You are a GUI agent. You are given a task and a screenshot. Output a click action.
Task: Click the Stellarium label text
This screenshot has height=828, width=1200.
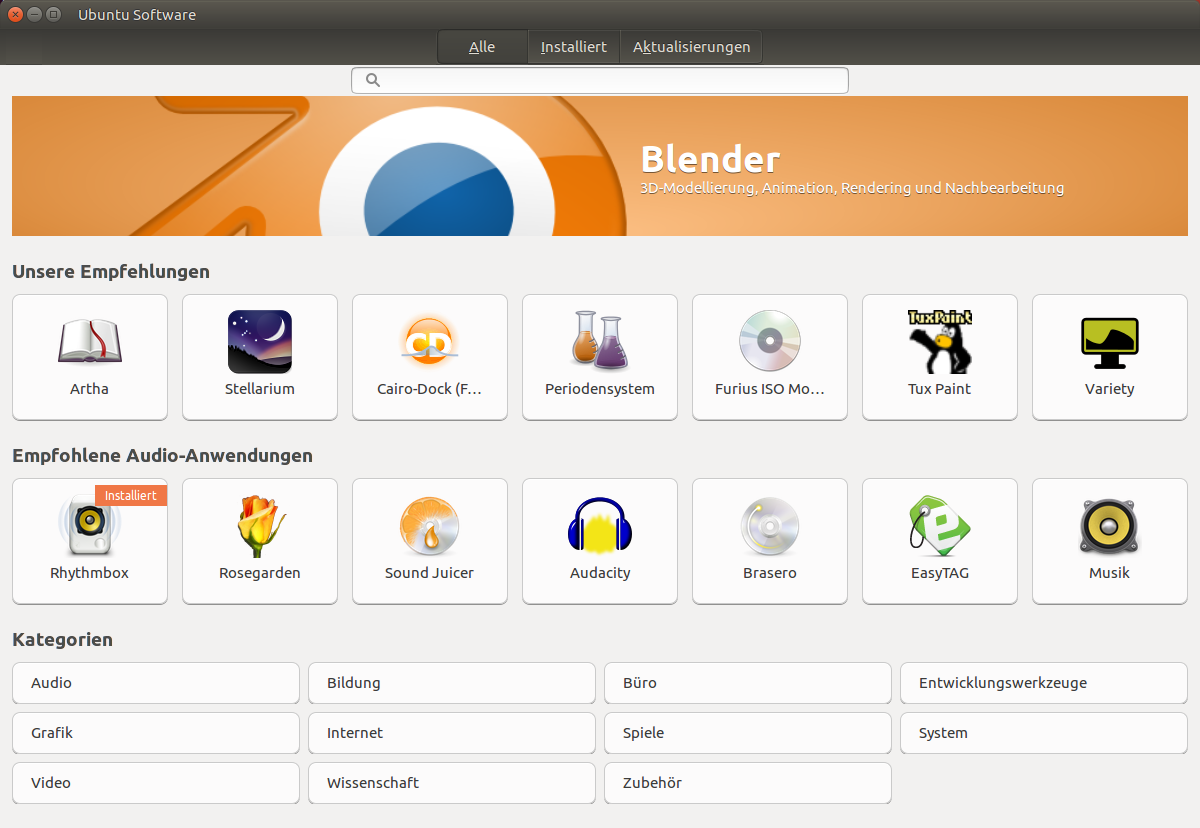[x=260, y=389]
